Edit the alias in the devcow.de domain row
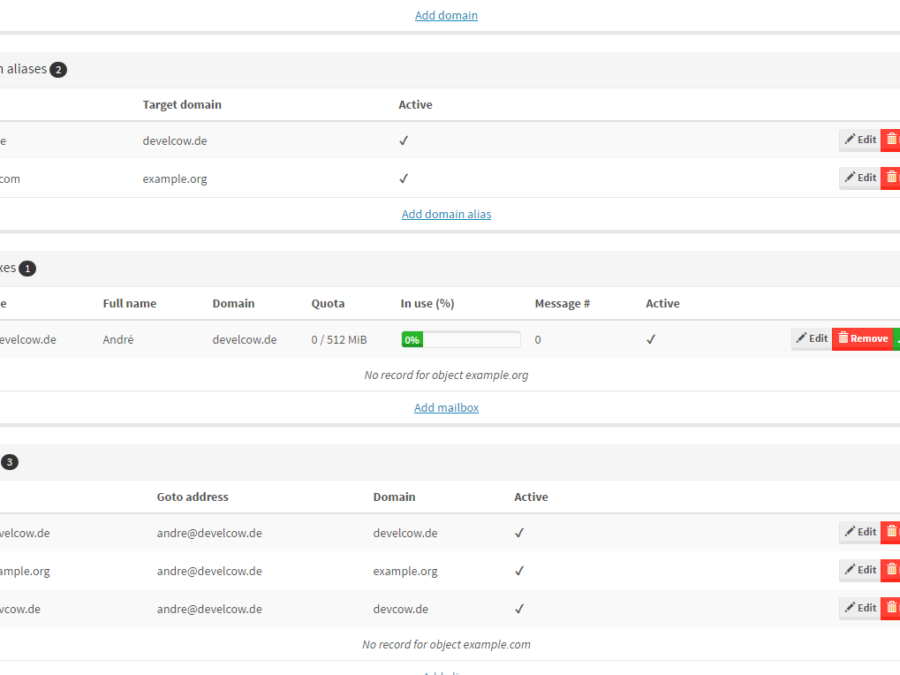This screenshot has height=675, width=900. point(859,608)
